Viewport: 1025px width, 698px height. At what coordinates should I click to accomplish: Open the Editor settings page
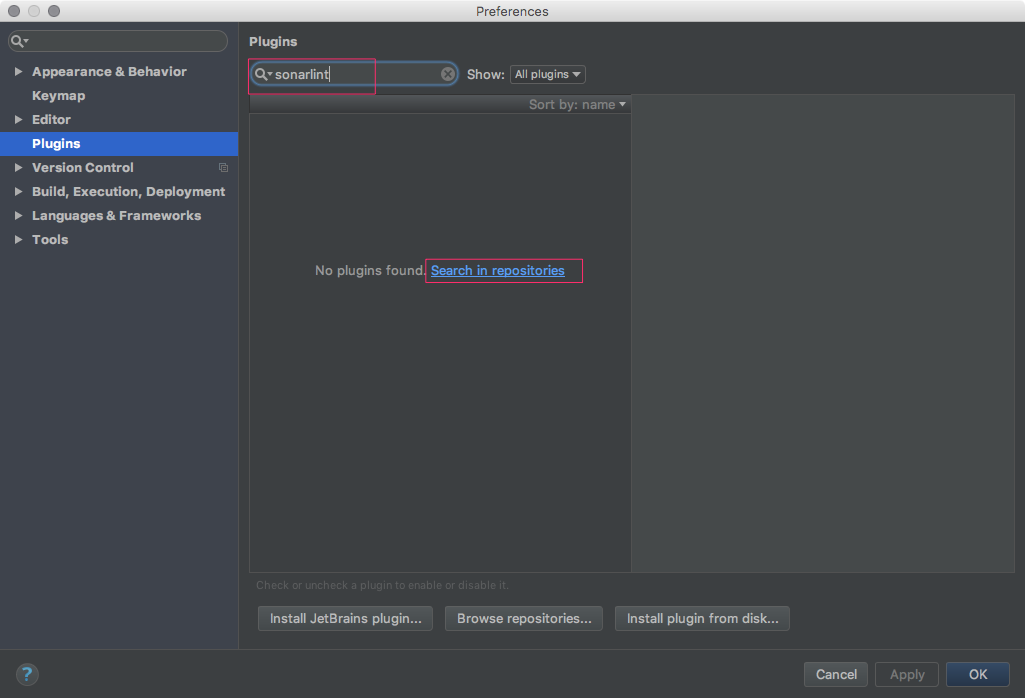[x=51, y=120]
